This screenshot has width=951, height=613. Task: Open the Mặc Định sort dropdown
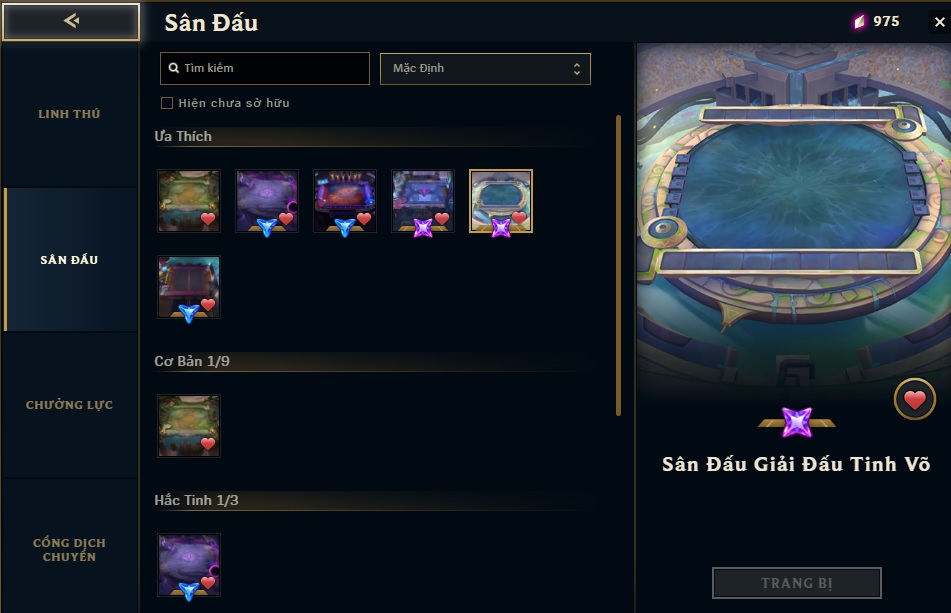[485, 69]
